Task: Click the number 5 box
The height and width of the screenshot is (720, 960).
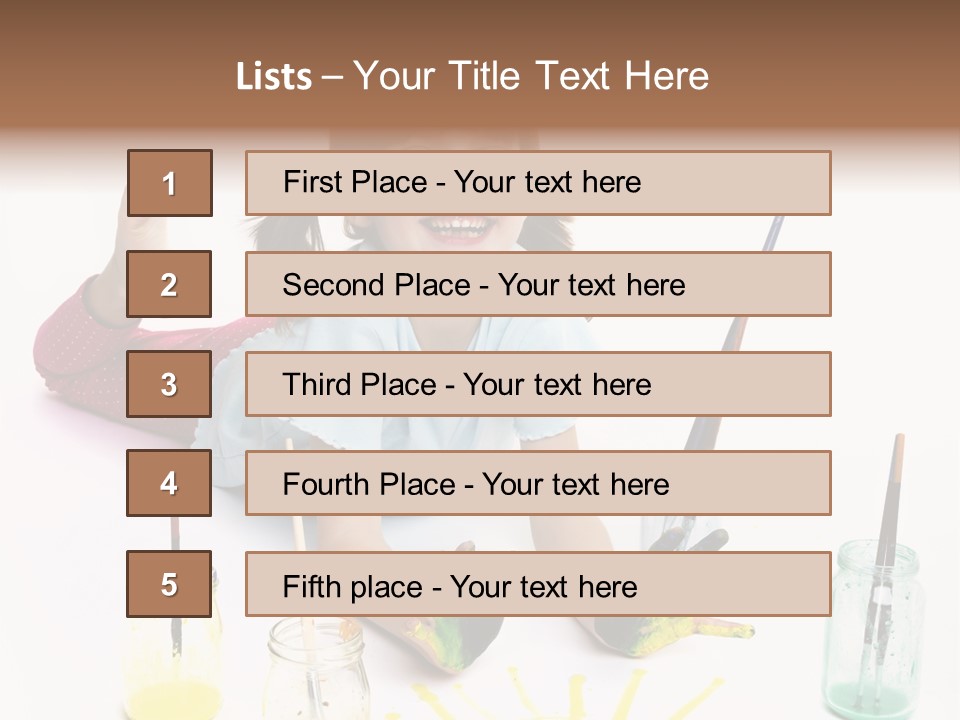Action: coord(169,584)
